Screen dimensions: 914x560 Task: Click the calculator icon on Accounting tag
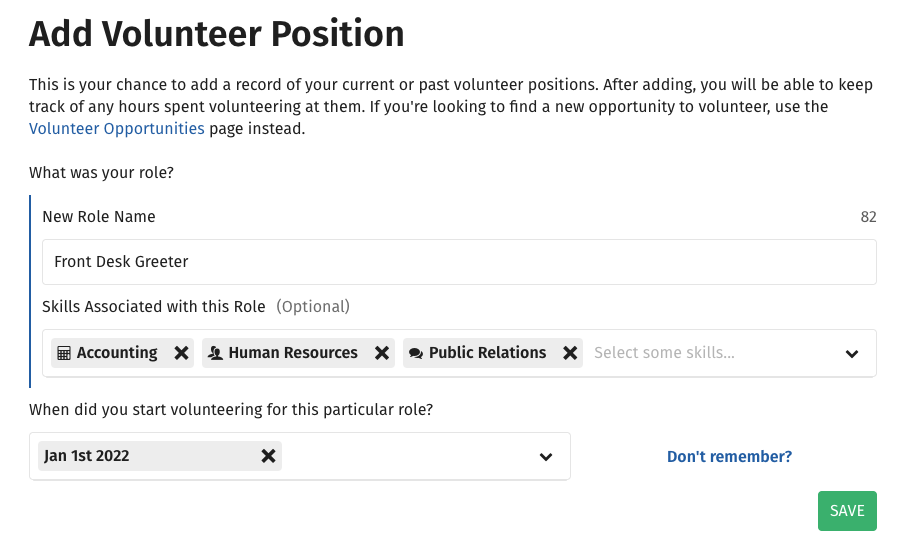point(64,353)
